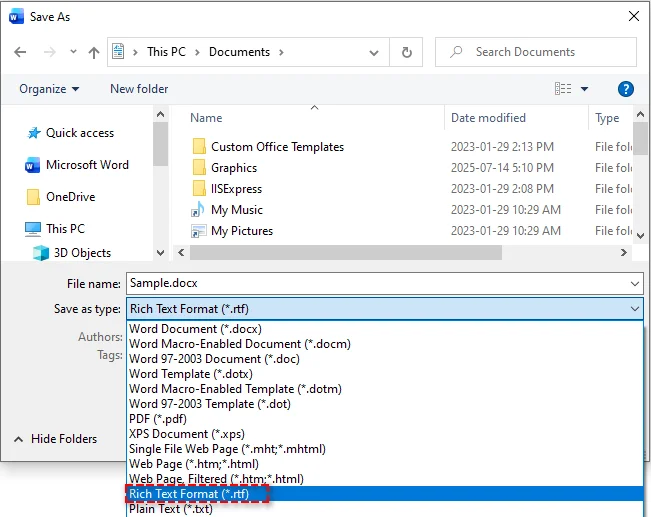This screenshot has width=651, height=517.
Task: Click the Forward navigation arrow
Action: click(x=49, y=52)
